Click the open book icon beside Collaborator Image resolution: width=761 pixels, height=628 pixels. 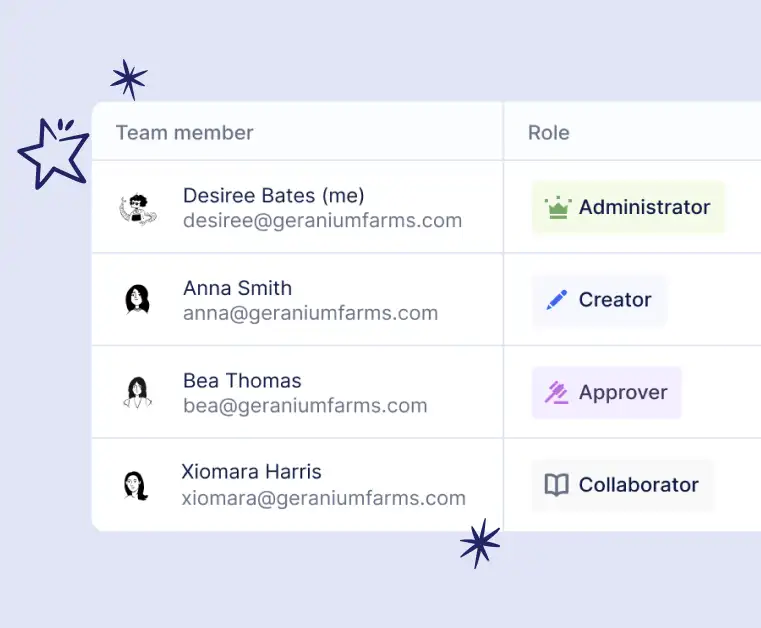click(x=556, y=485)
